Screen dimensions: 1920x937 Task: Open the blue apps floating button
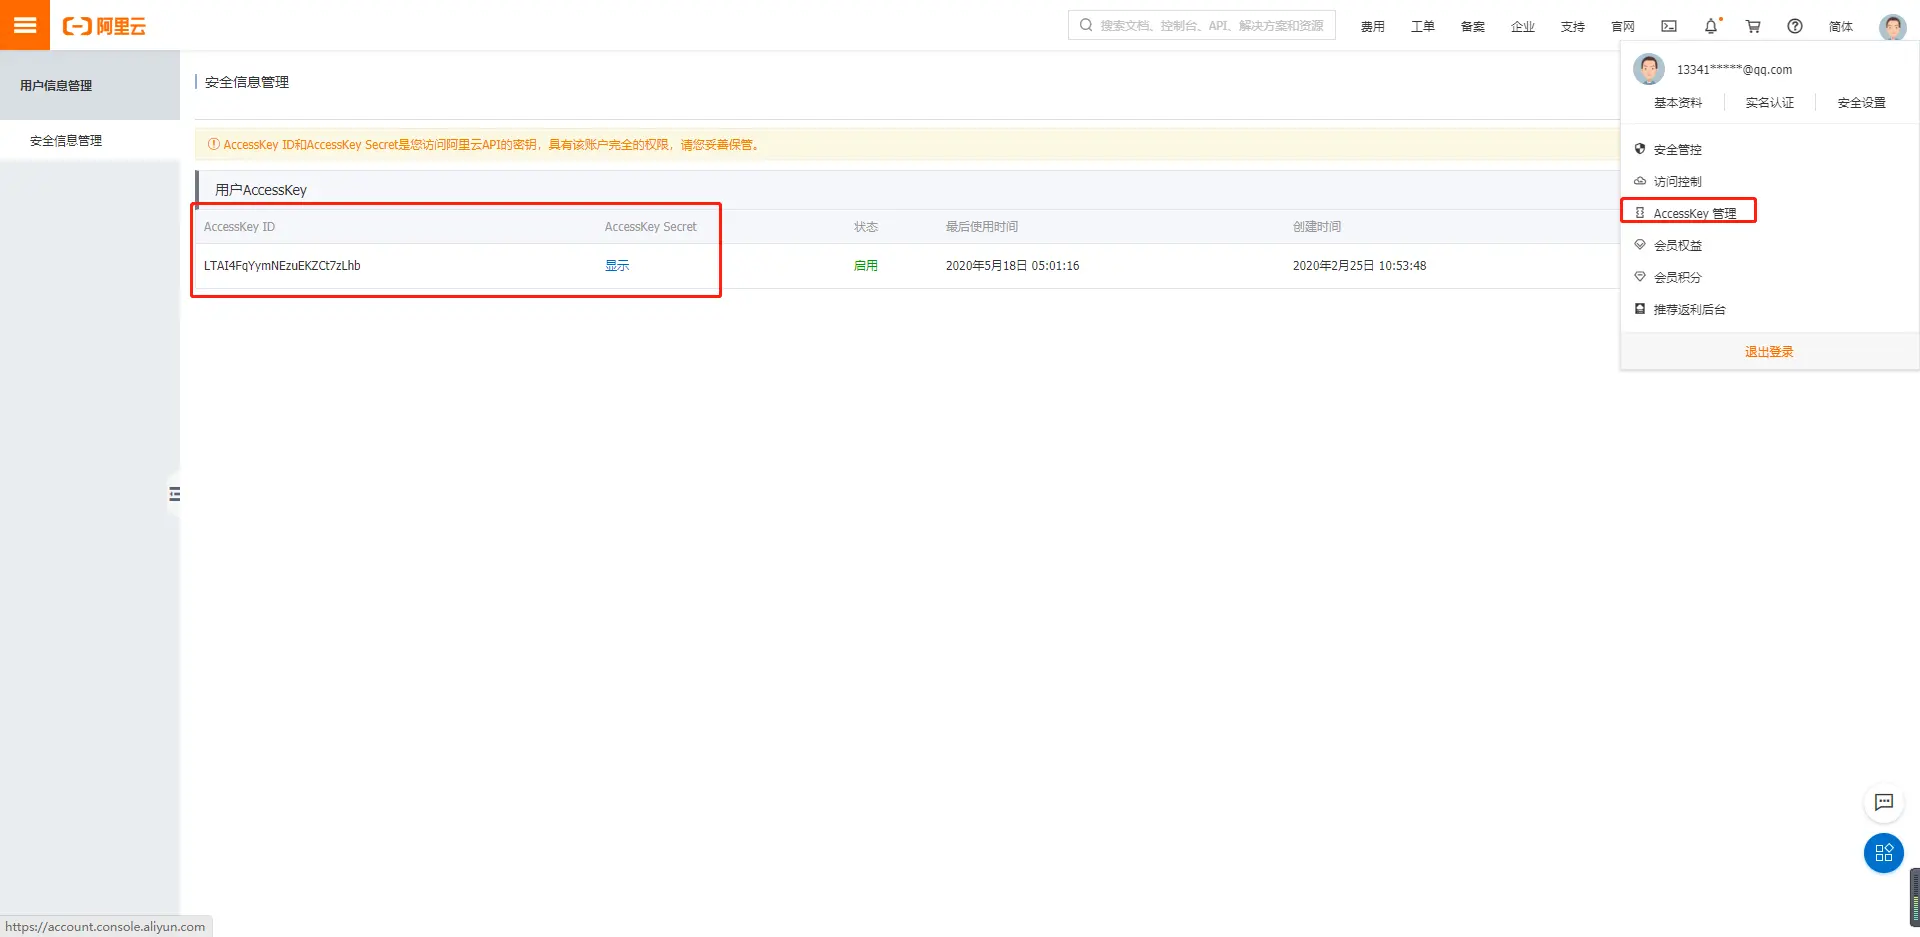[x=1884, y=853]
